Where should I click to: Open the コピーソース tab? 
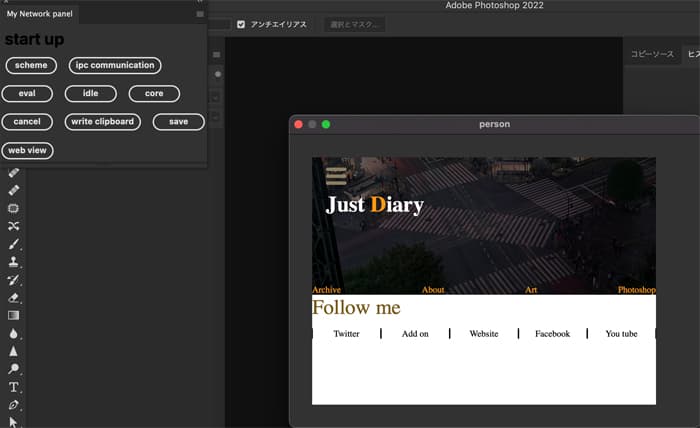tap(652, 54)
